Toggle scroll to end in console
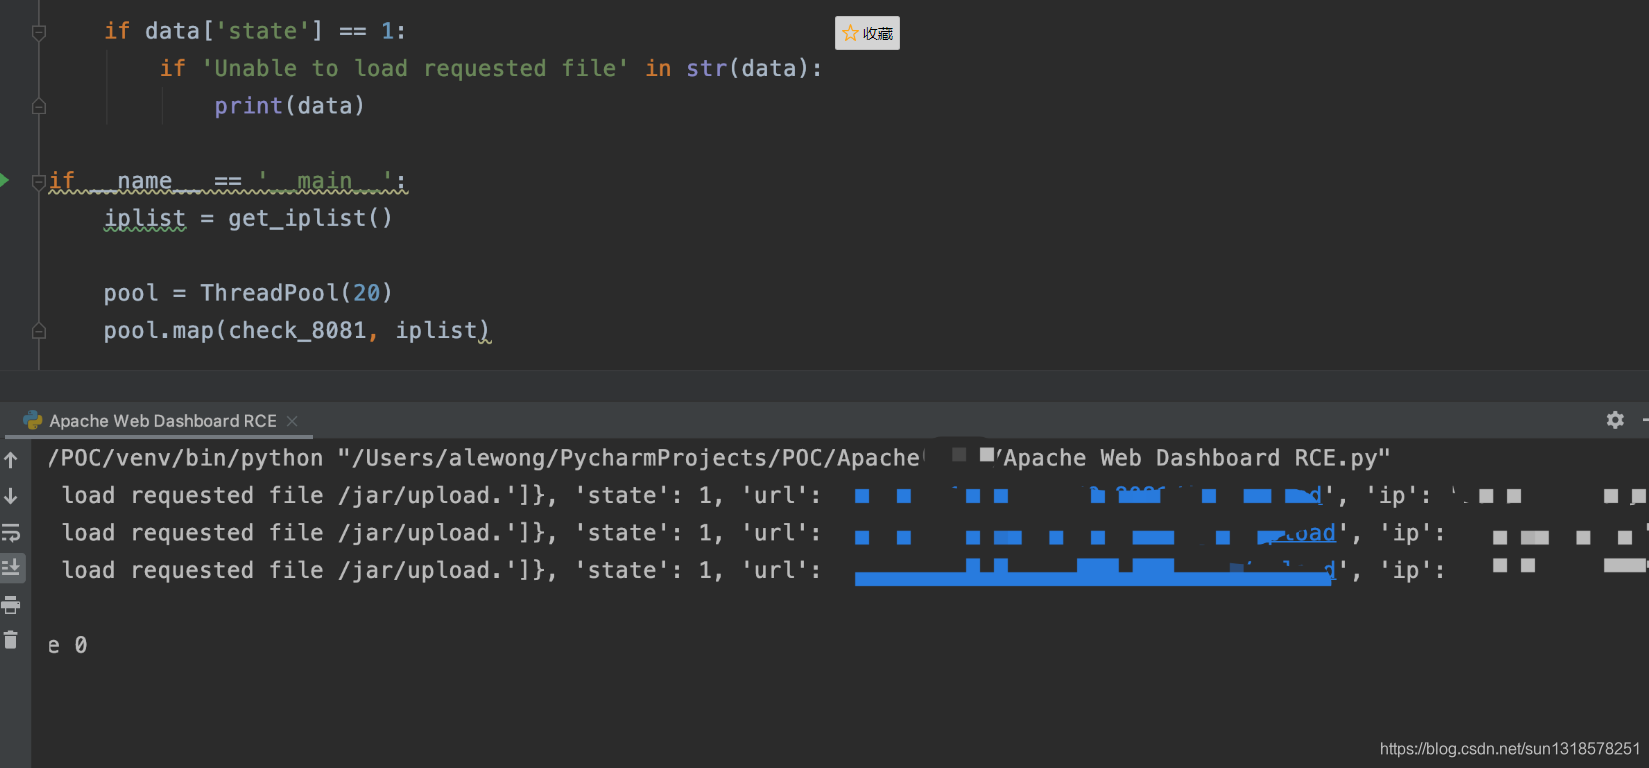This screenshot has height=768, width=1649. [x=11, y=568]
